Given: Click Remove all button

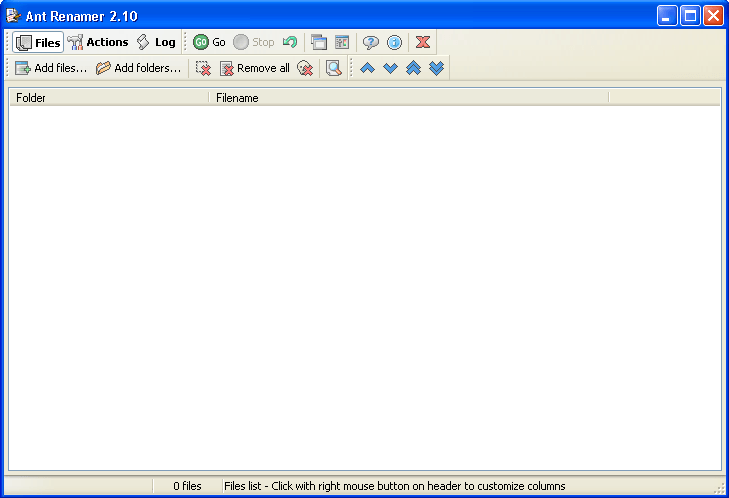Looking at the screenshot, I should pos(255,68).
